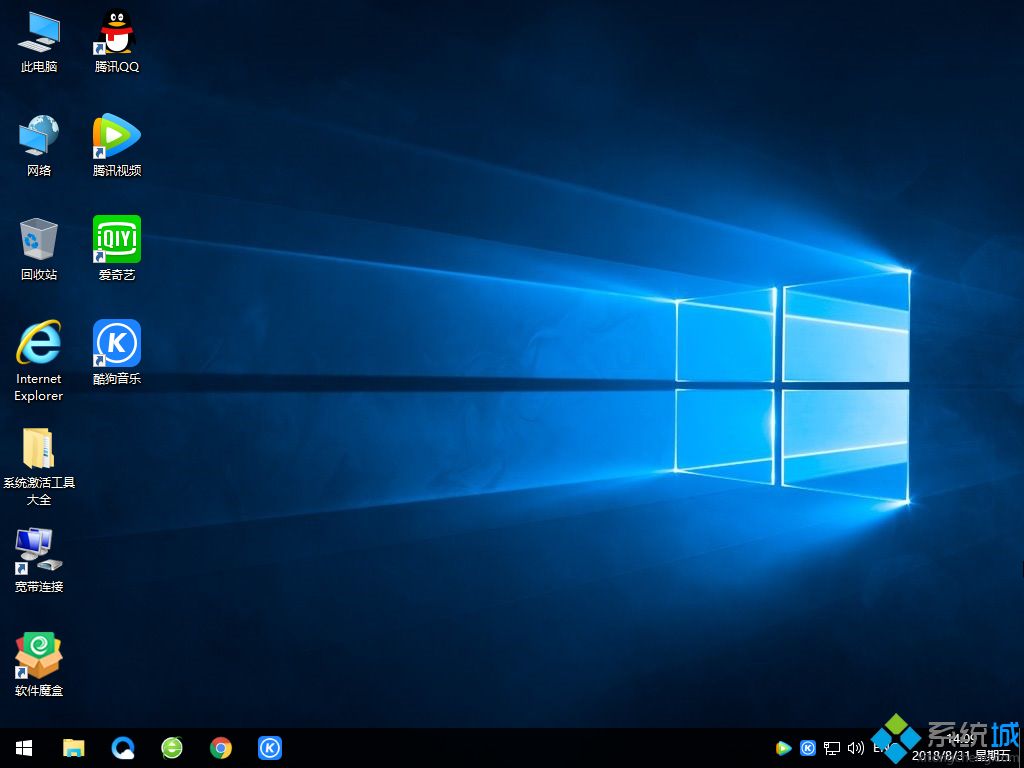Image resolution: width=1024 pixels, height=768 pixels.
Task: Open the green 360 Browser taskbar icon
Action: pos(170,747)
